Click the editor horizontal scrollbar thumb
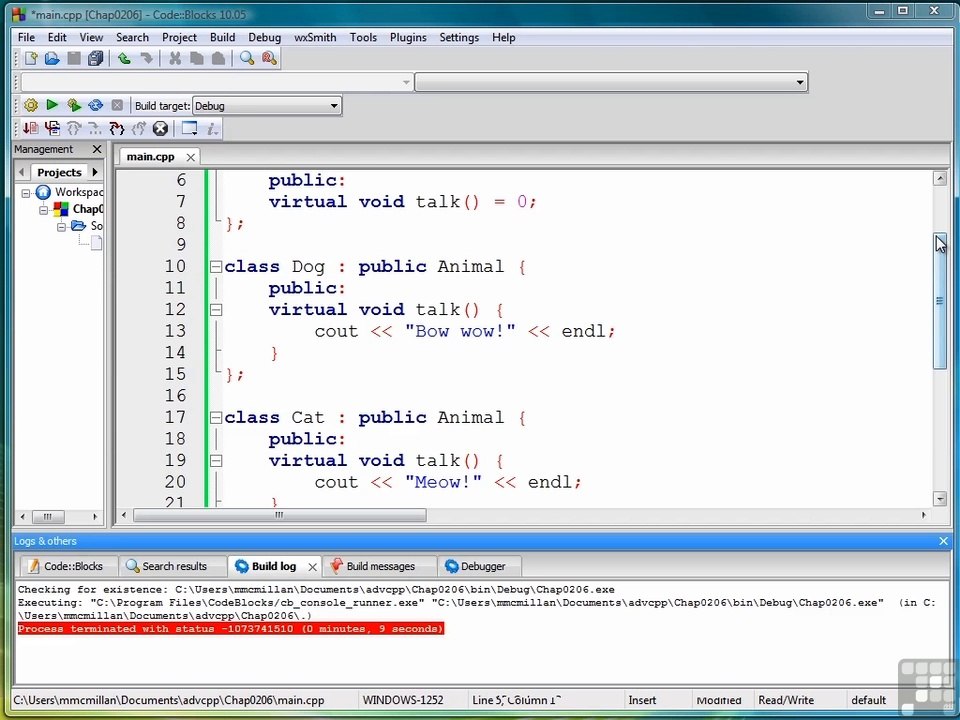The height and width of the screenshot is (720, 960). pyautogui.click(x=279, y=516)
